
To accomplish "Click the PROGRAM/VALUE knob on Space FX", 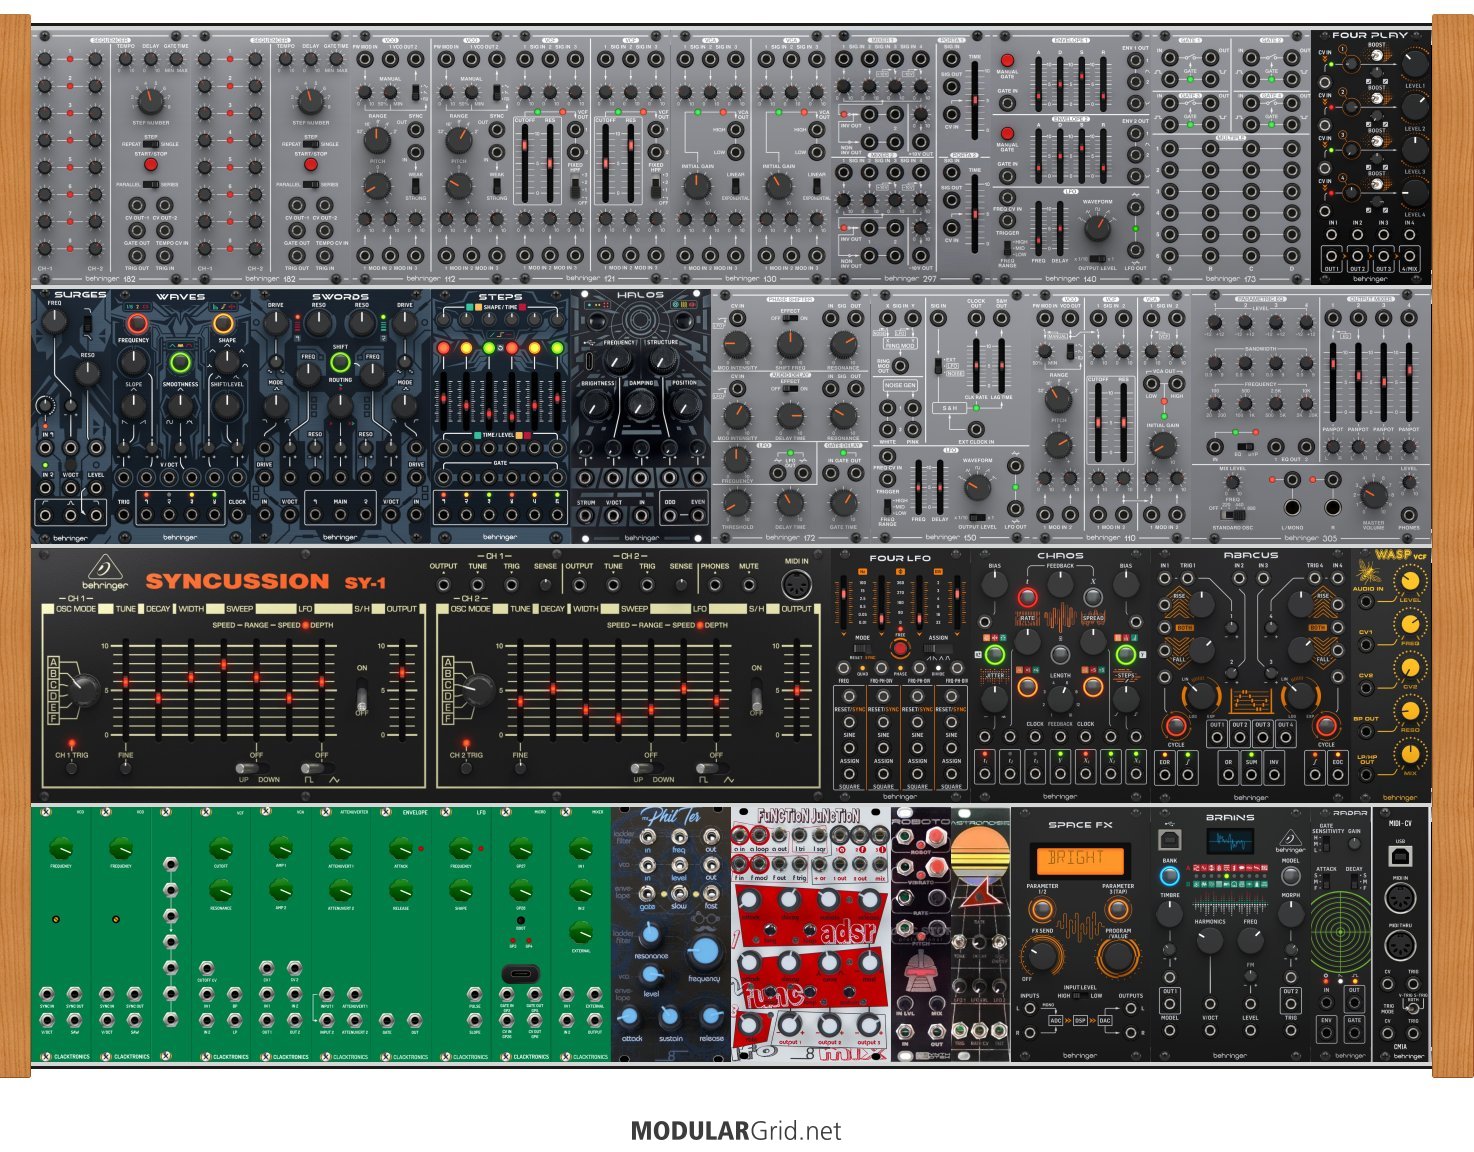I will tap(1117, 958).
